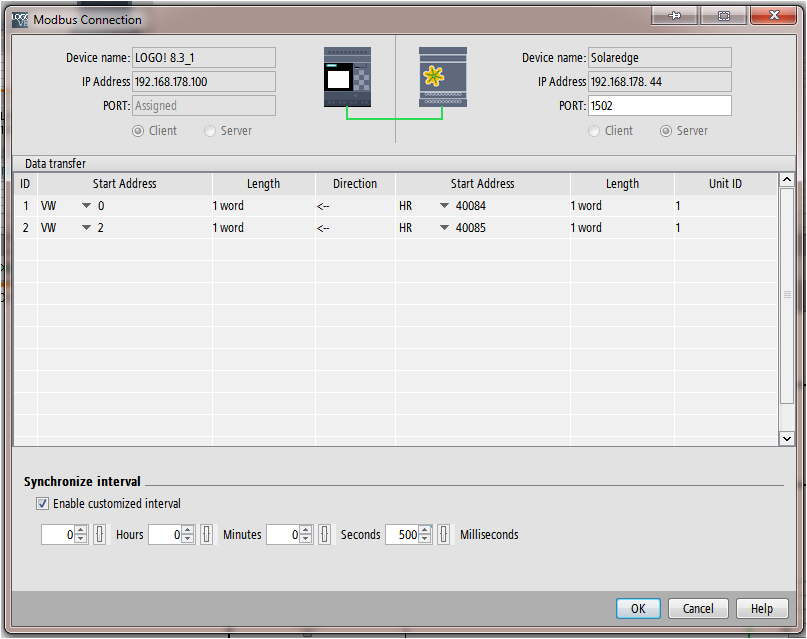This screenshot has width=807, height=639.
Task: Click the Direction column header
Action: coord(355,184)
